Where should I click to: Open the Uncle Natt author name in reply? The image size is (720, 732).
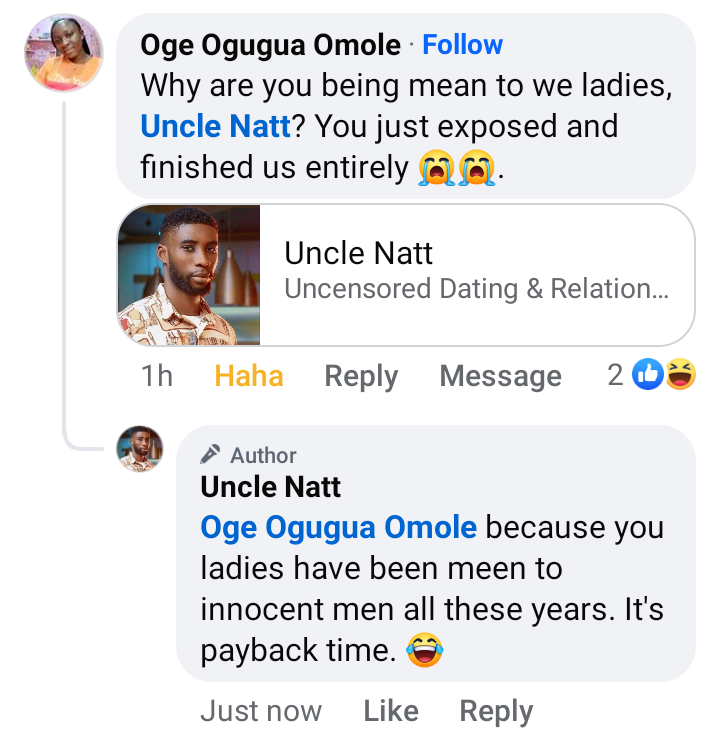click(271, 487)
